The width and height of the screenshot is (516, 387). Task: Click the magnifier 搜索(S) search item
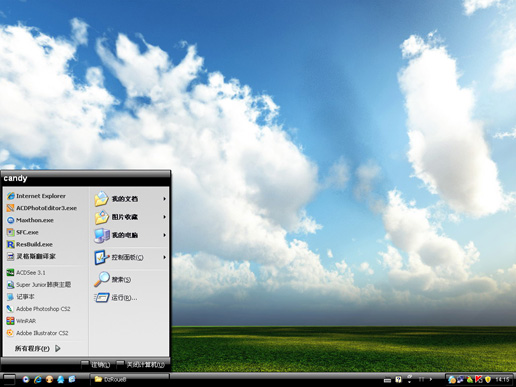112,279
